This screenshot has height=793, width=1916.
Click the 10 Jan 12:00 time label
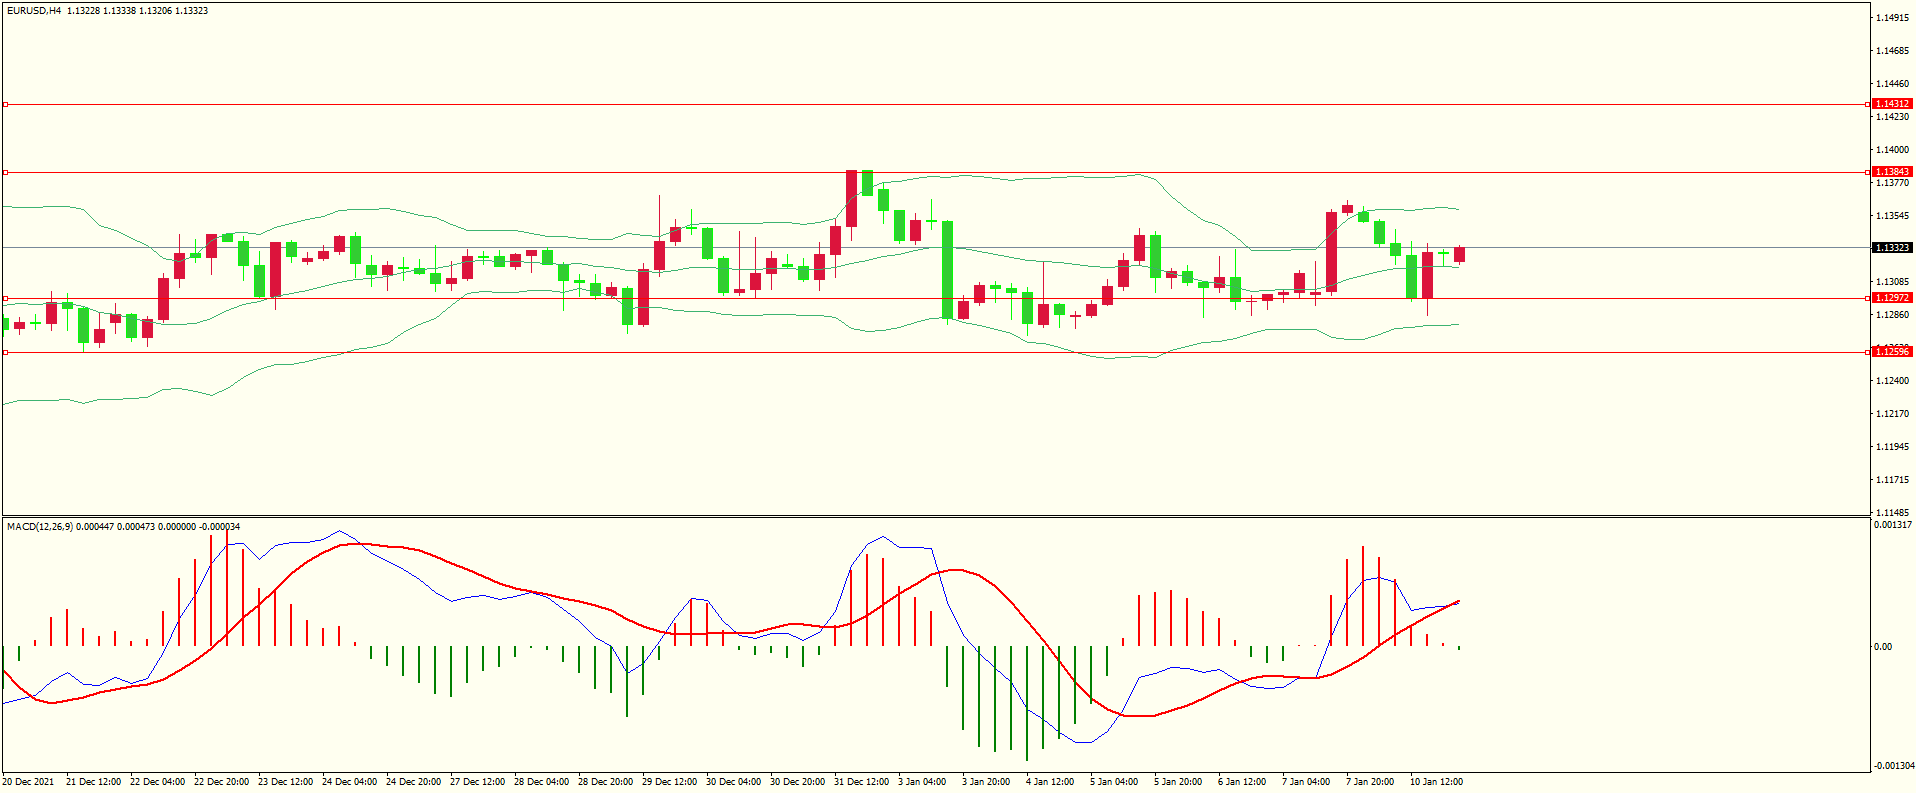coord(1436,782)
